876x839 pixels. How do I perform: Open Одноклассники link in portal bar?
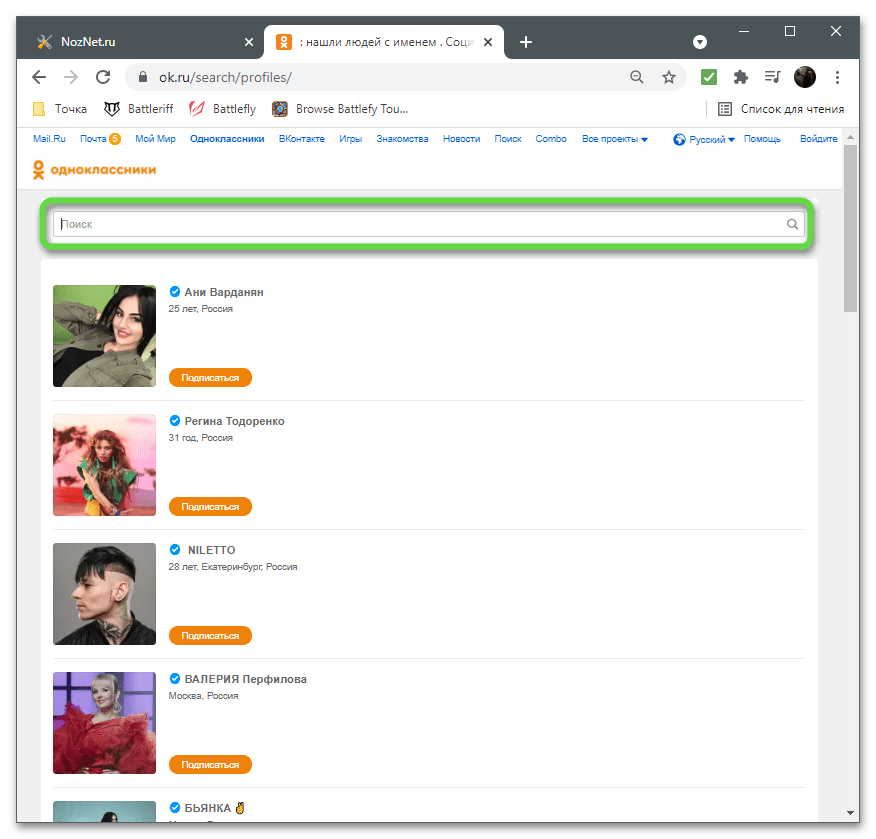point(227,139)
